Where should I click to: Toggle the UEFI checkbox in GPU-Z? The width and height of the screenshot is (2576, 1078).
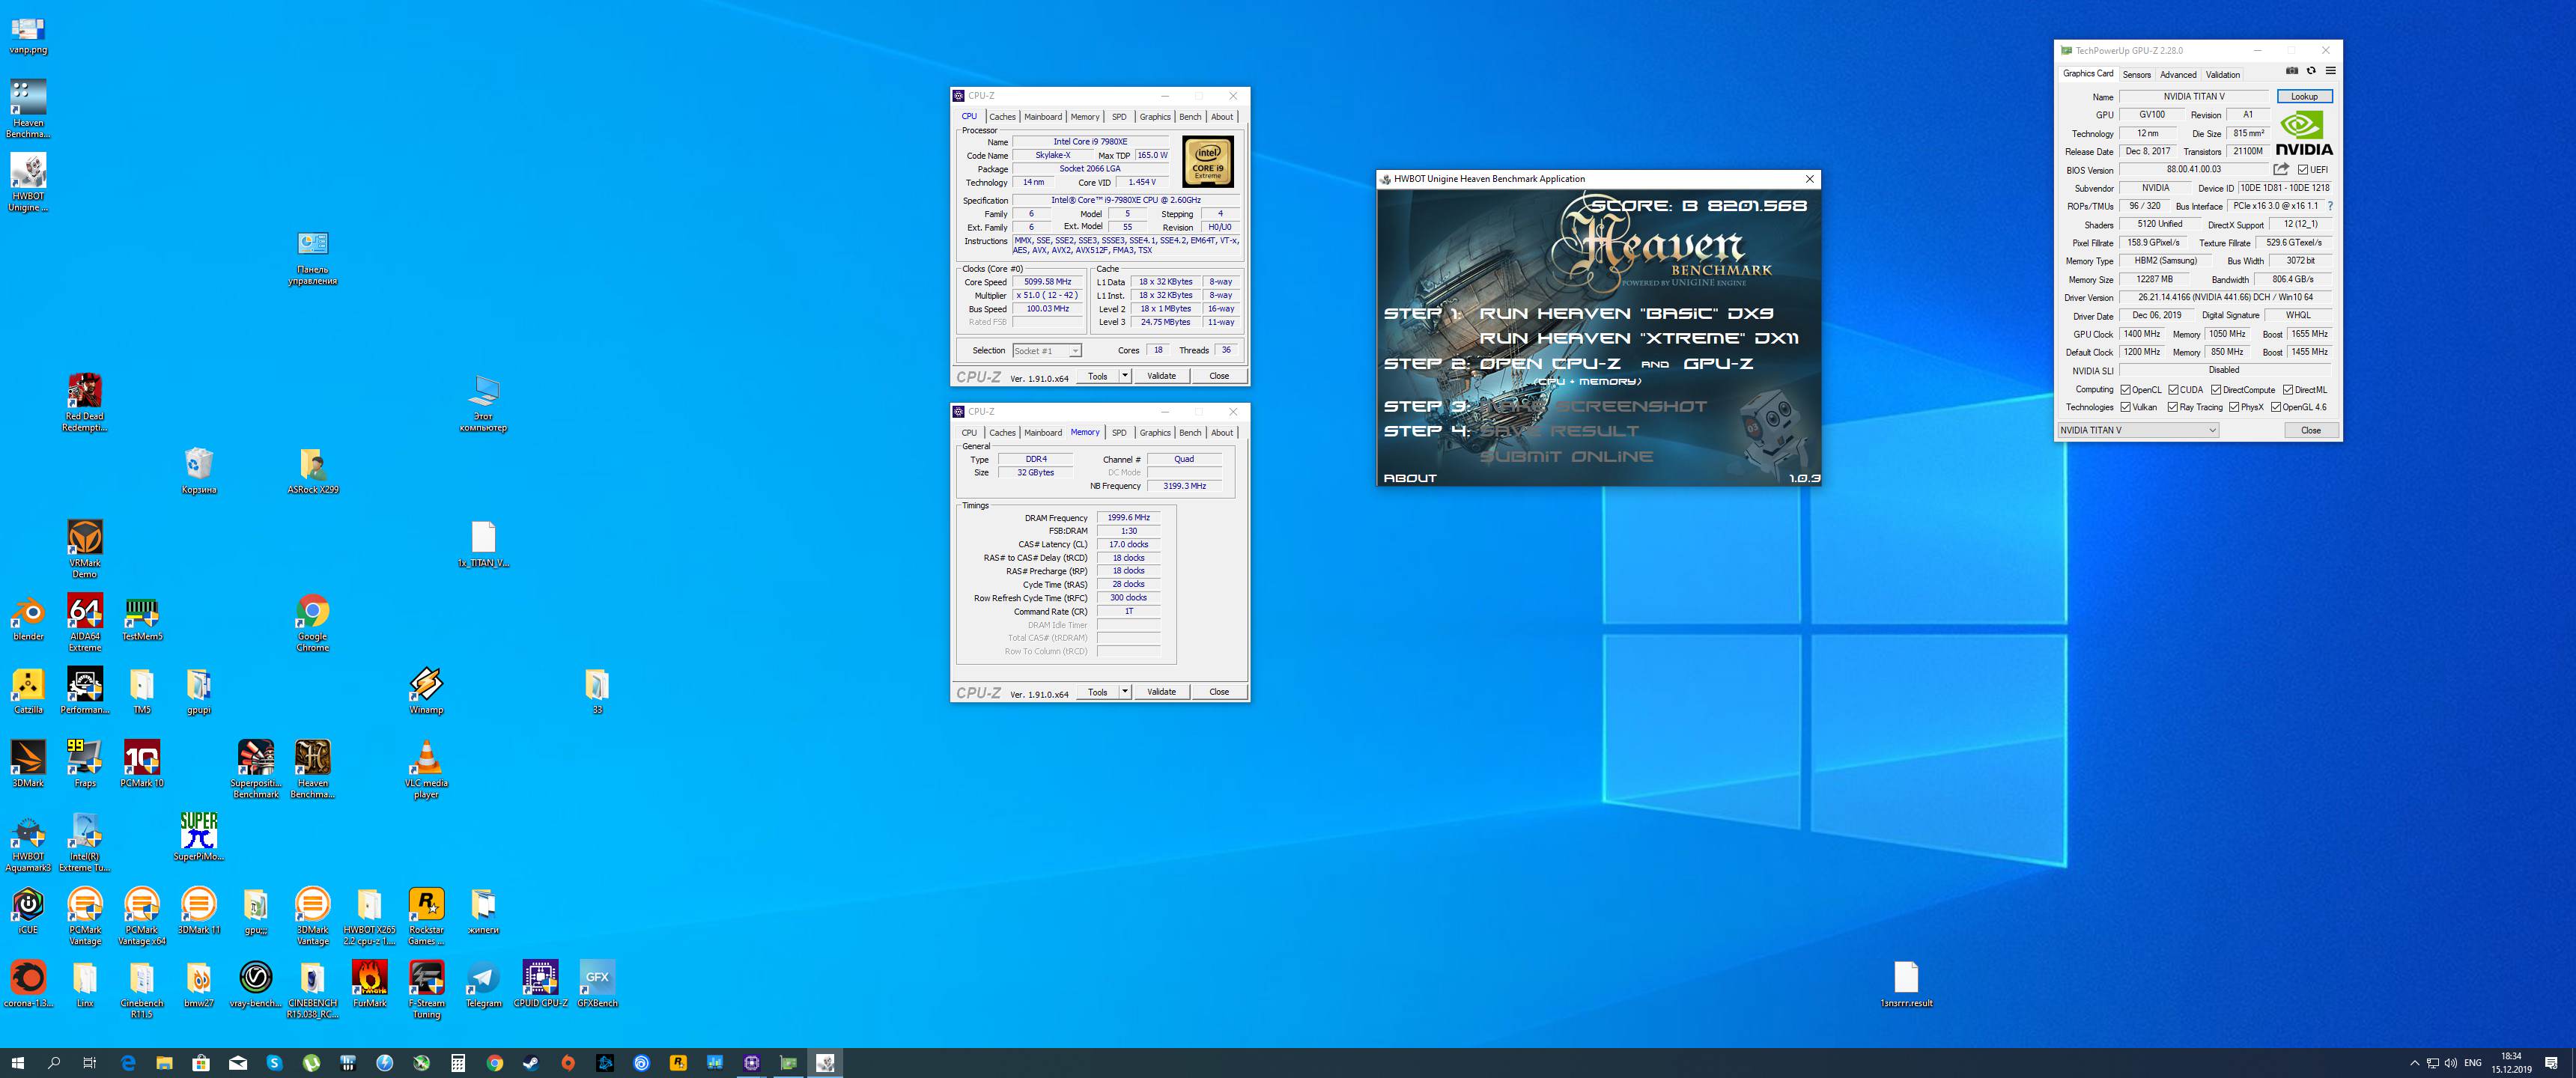pyautogui.click(x=2303, y=170)
